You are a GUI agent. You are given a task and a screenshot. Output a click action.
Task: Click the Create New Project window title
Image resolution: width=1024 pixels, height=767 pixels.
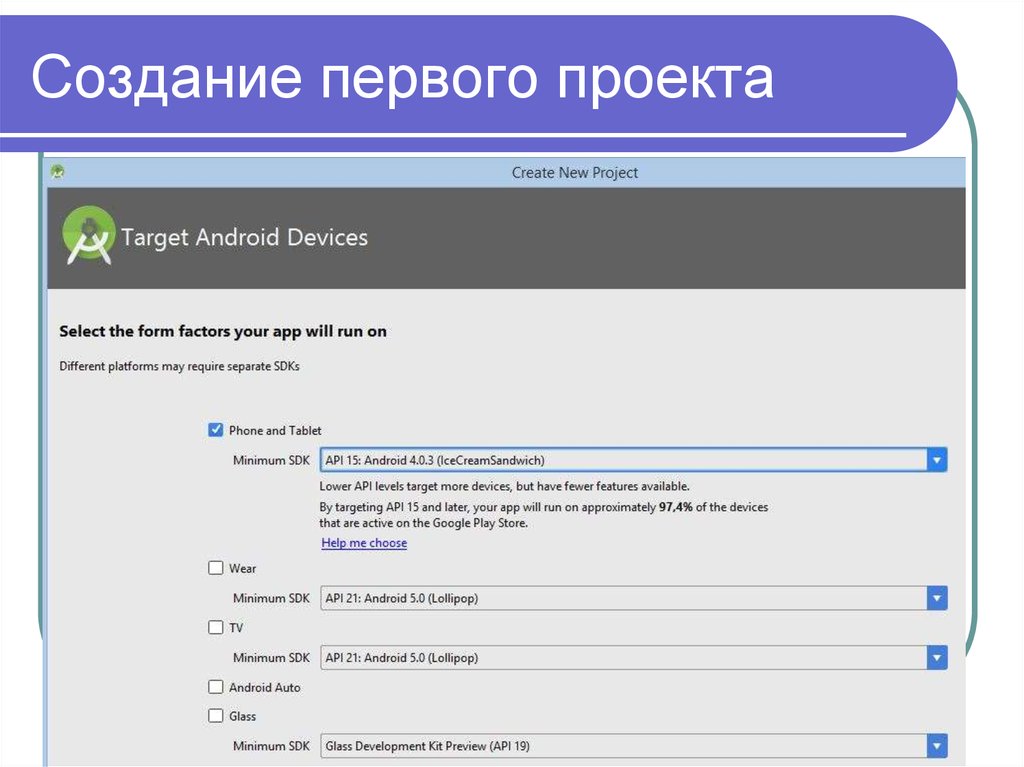(575, 172)
